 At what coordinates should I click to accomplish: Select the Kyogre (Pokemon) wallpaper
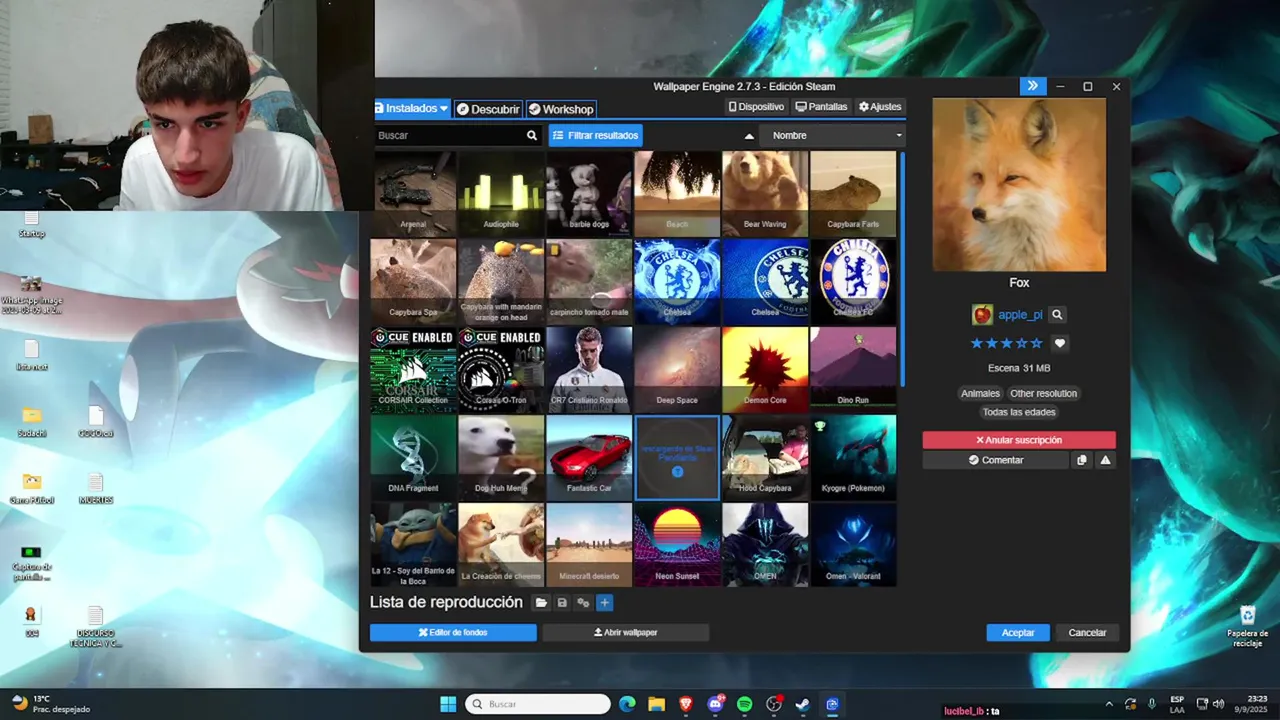[x=853, y=457]
